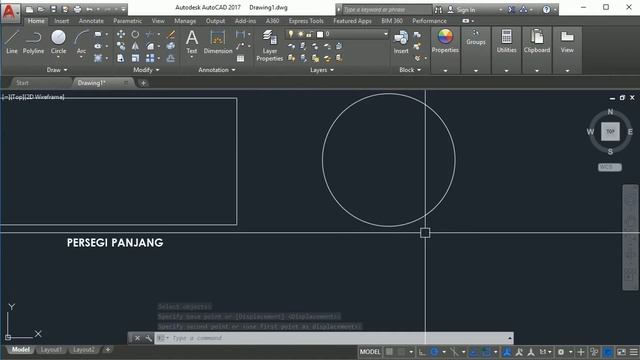The height and width of the screenshot is (360, 640).
Task: Open the Parametric ribbon tab
Action: pyautogui.click(x=127, y=21)
